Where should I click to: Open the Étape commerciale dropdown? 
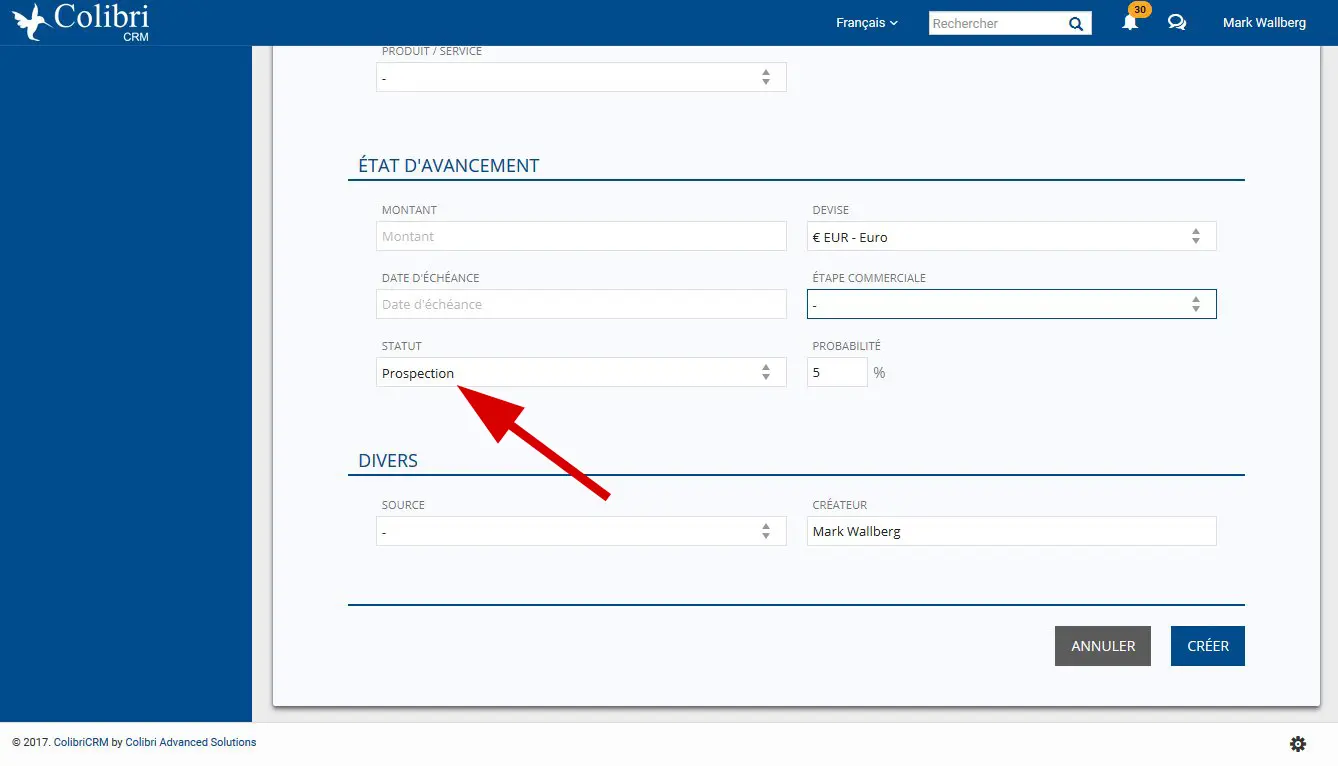pyautogui.click(x=1012, y=304)
